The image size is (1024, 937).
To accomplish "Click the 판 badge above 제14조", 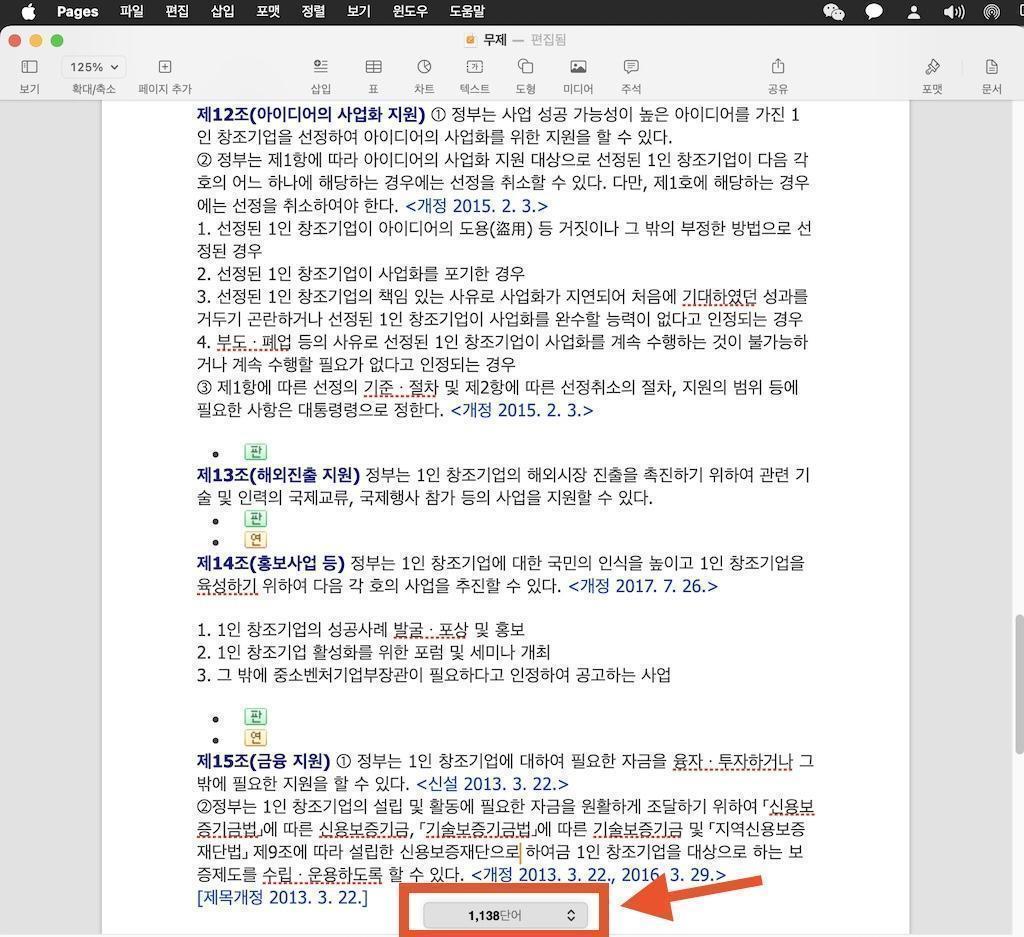I will pos(255,519).
